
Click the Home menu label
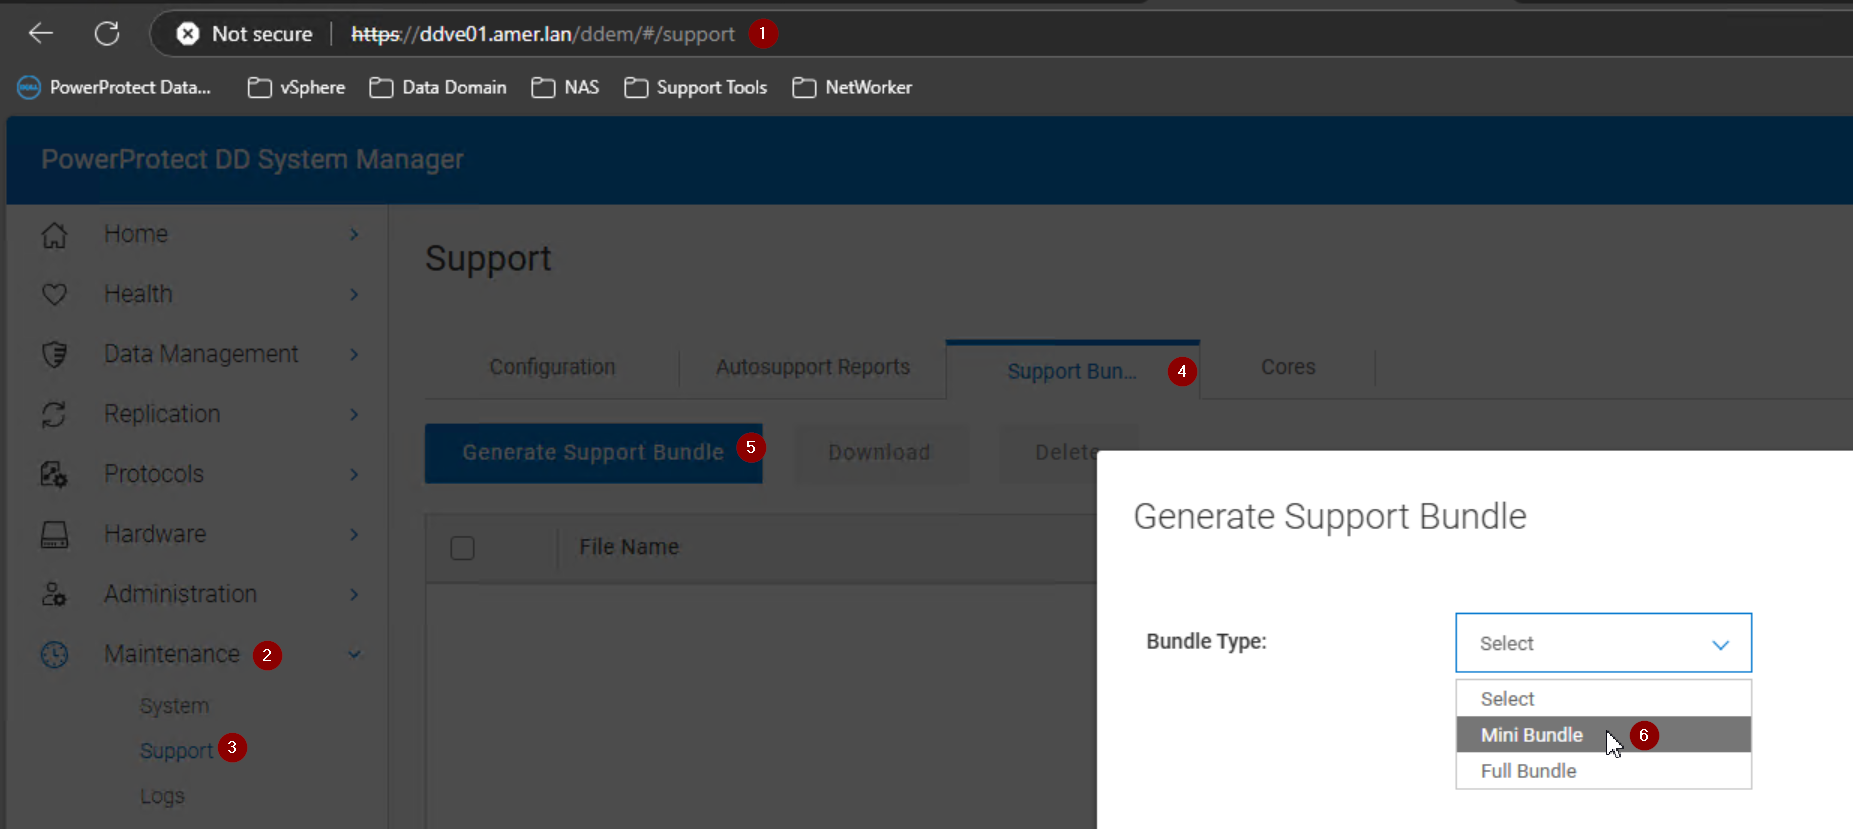click(136, 234)
